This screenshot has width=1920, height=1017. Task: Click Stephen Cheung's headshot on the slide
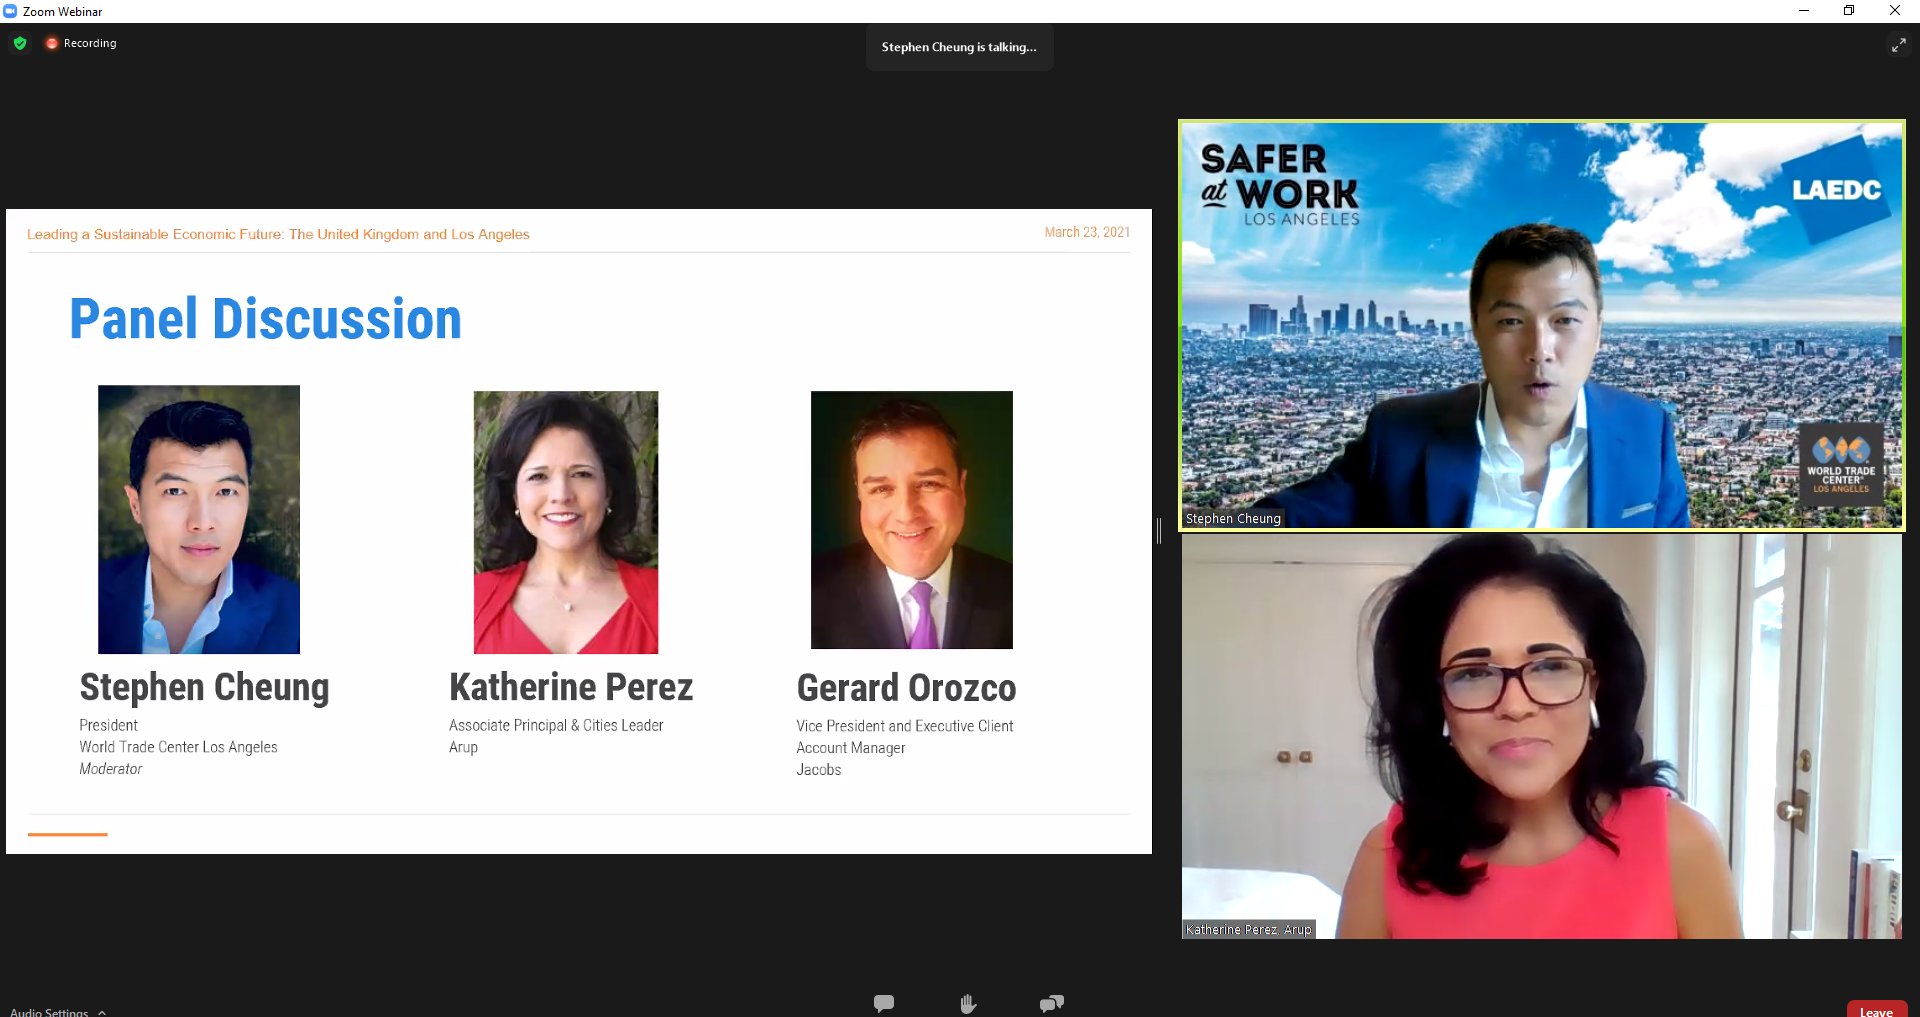point(199,519)
